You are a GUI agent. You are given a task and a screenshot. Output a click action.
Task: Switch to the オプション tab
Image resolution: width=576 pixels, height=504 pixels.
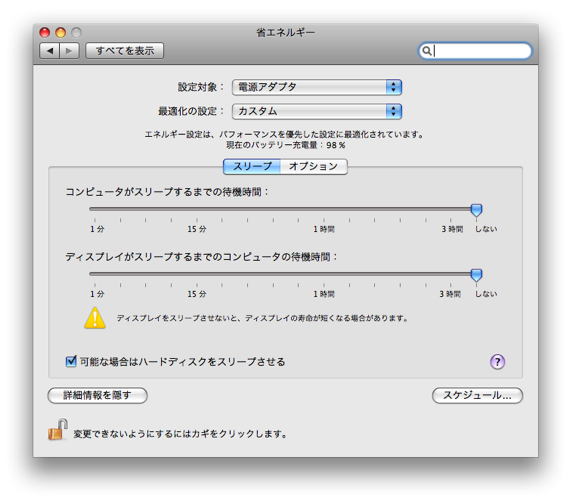314,166
